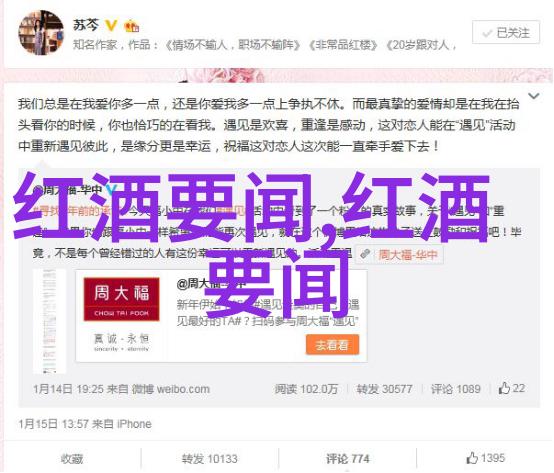
Task: Click the link icon before 周大福-华中
Action: pyautogui.click(x=365, y=254)
